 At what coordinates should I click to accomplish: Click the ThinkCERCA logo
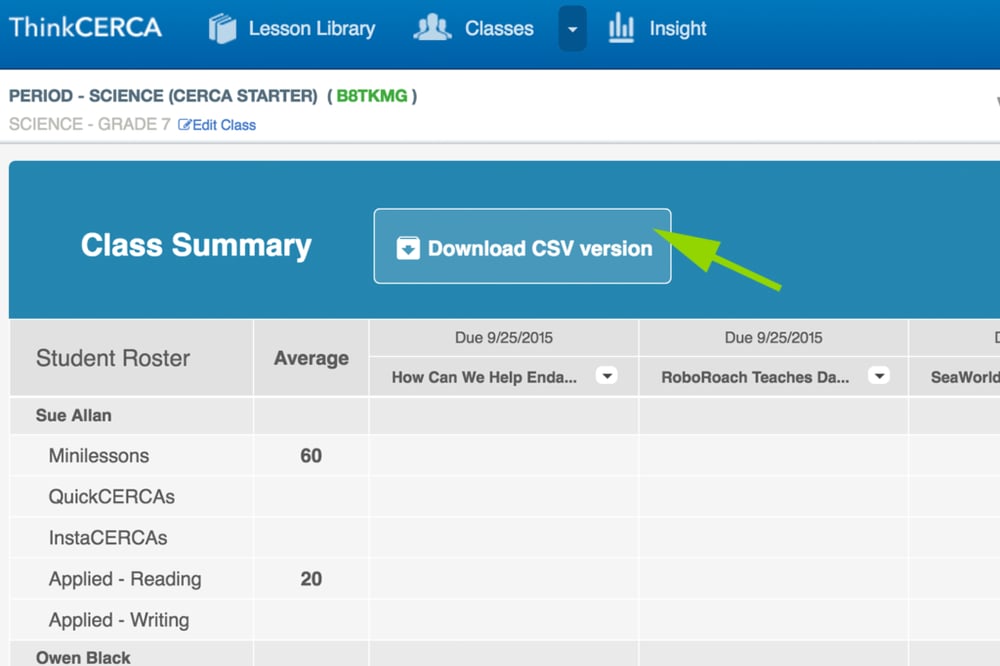(85, 28)
